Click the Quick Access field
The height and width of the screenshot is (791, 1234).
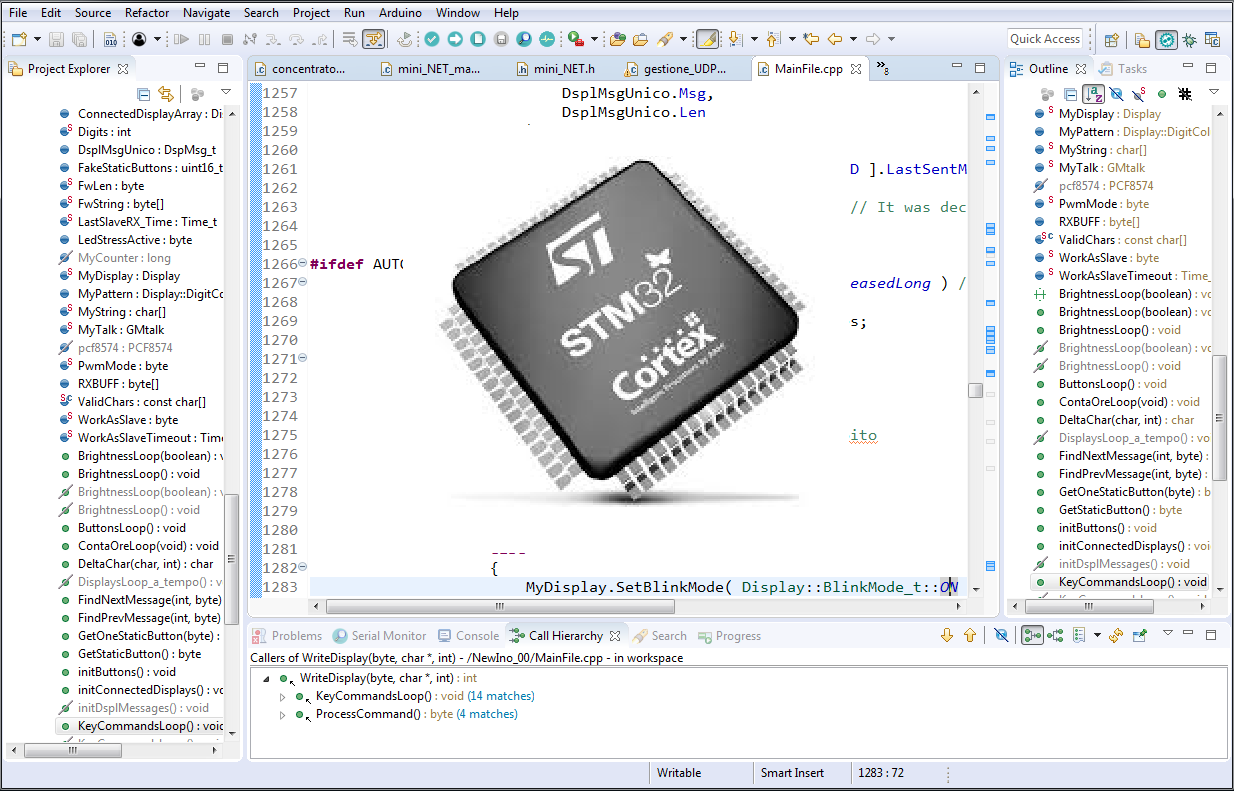point(1045,39)
